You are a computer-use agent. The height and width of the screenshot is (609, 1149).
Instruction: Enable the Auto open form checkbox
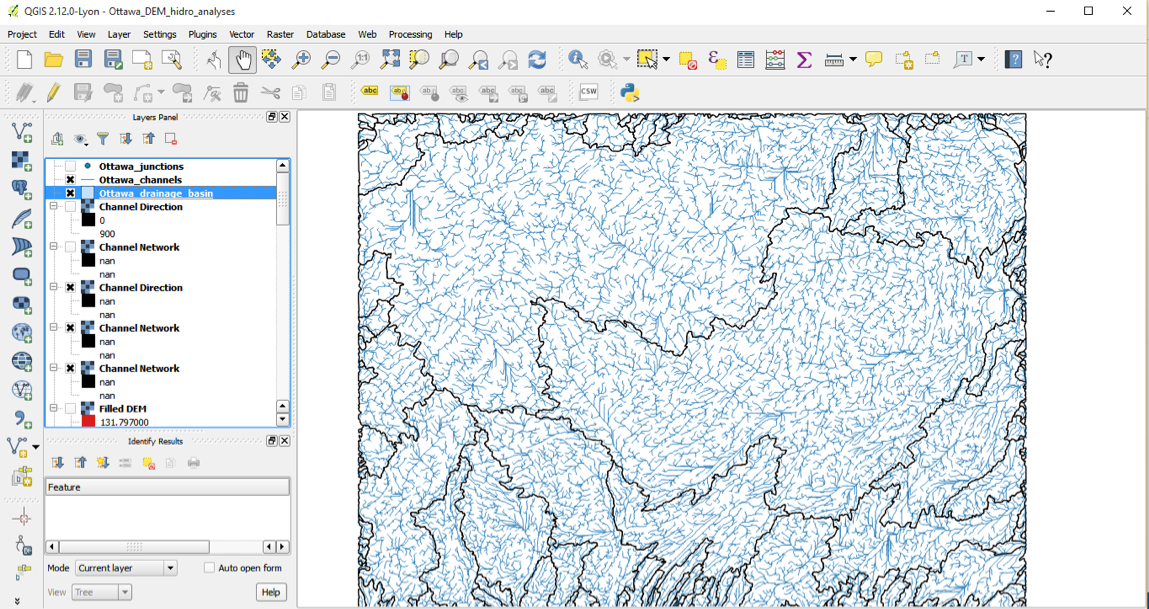tap(209, 568)
